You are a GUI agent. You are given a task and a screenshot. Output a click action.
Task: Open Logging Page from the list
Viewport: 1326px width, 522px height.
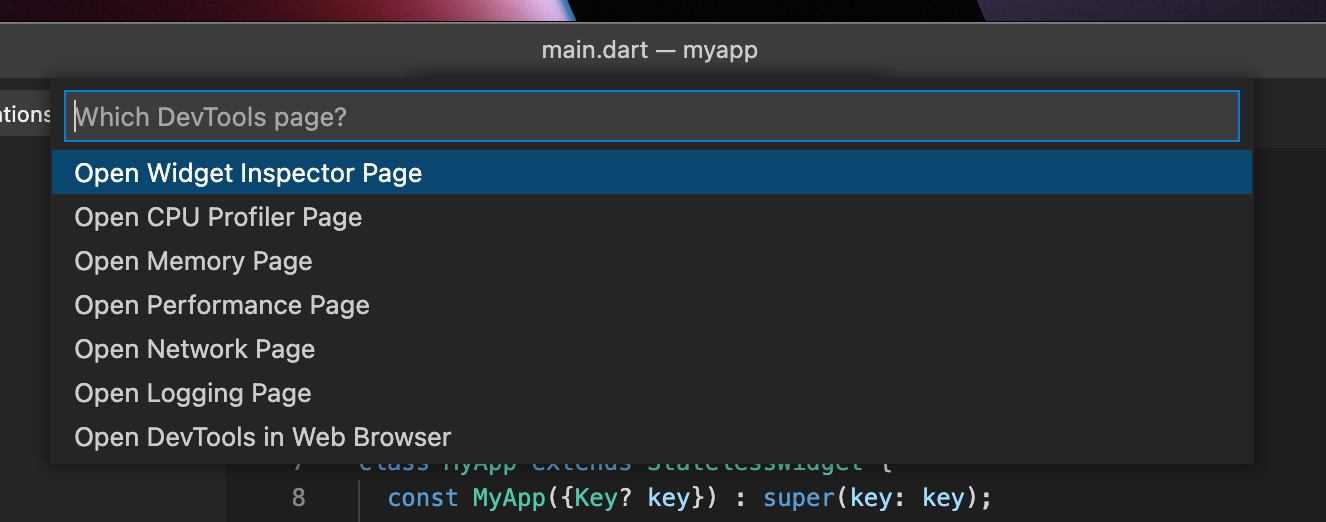tap(652, 393)
